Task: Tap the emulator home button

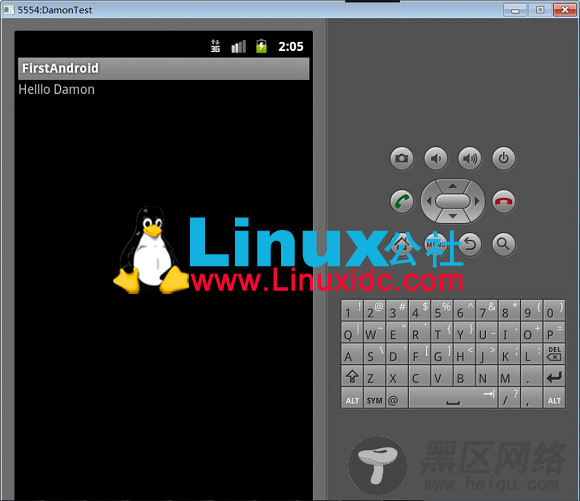Action: 402,244
